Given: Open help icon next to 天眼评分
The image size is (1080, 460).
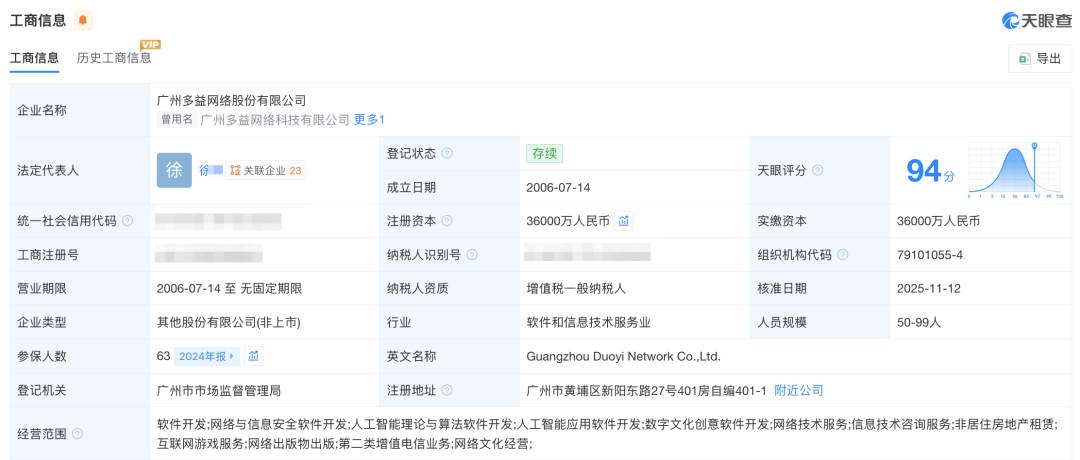Looking at the screenshot, I should pos(817,171).
